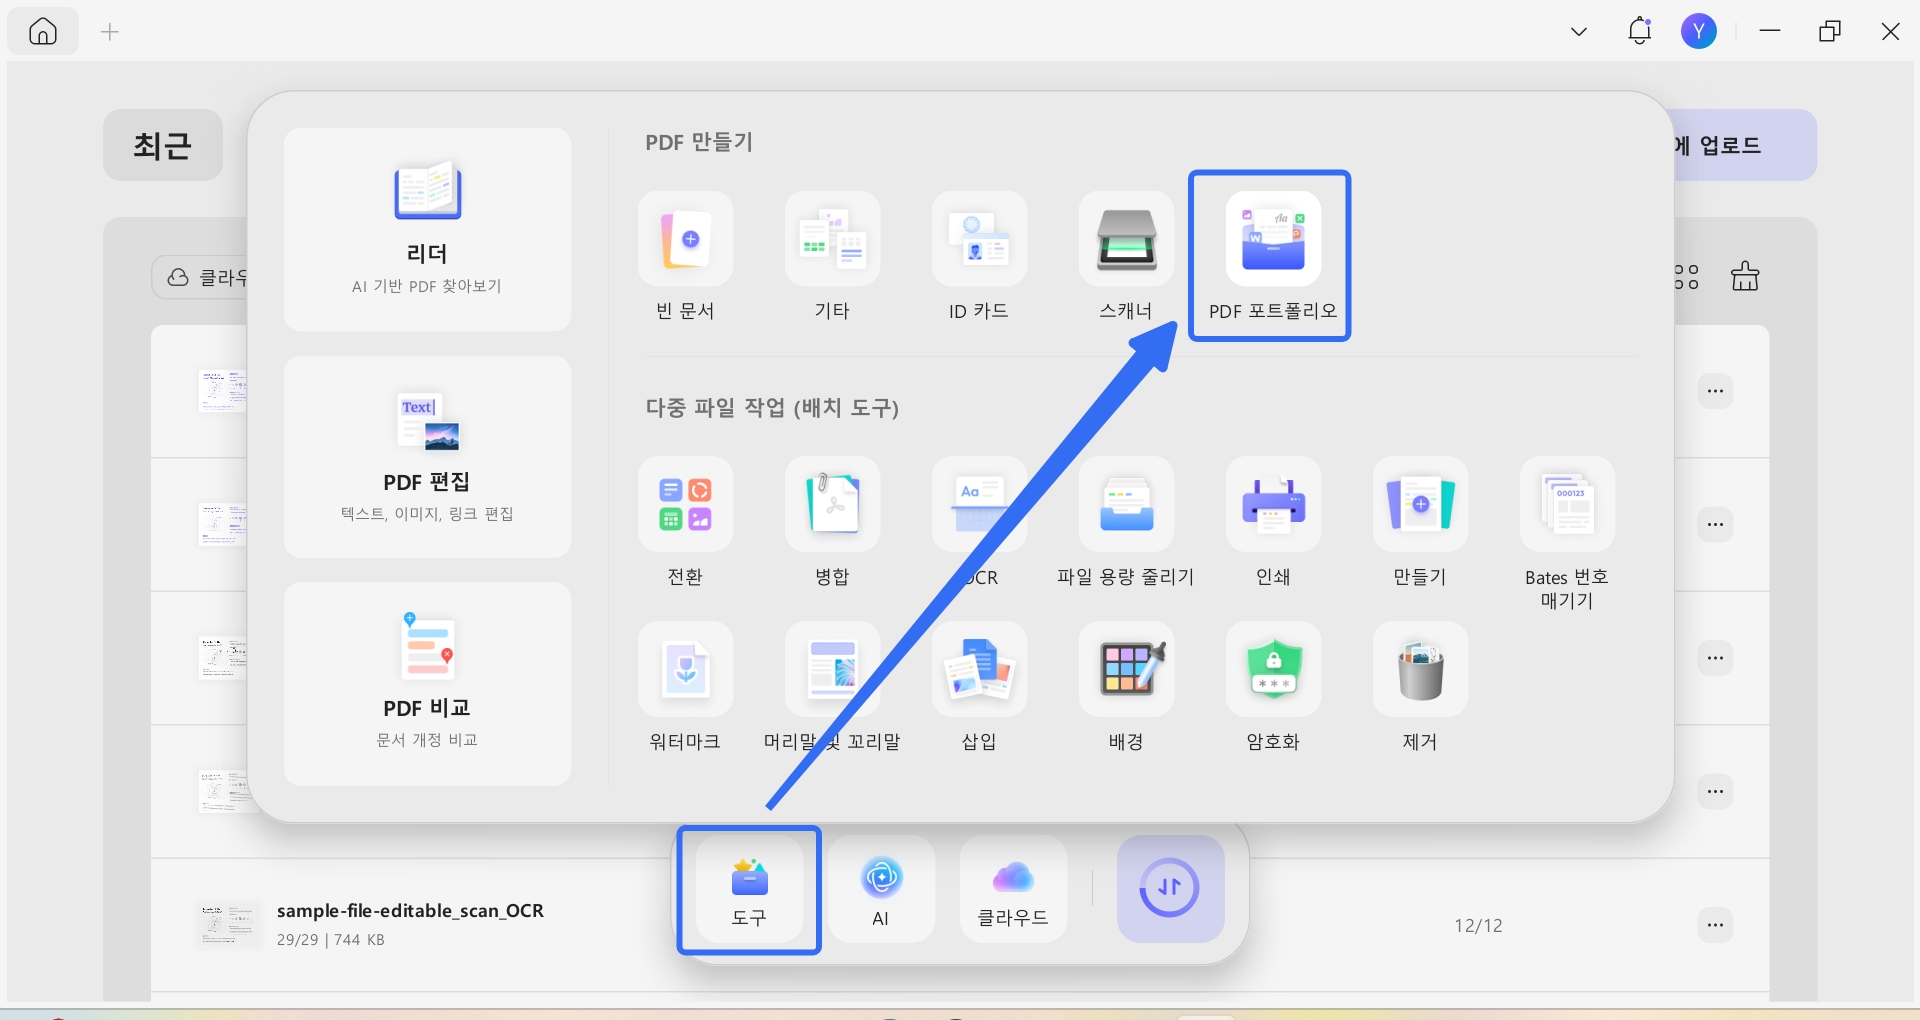Image resolution: width=1920 pixels, height=1020 pixels.
Task: Open the OCR batch tool
Action: point(978,505)
